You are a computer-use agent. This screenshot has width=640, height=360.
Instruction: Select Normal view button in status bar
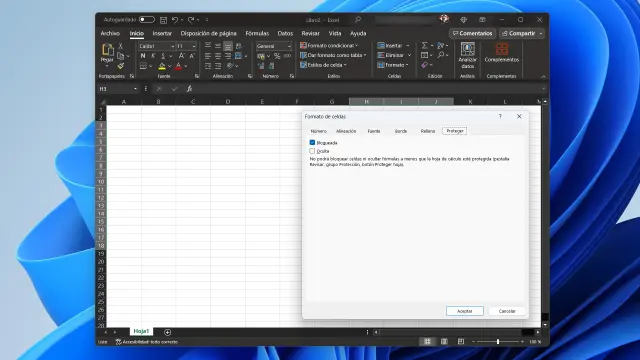427,342
